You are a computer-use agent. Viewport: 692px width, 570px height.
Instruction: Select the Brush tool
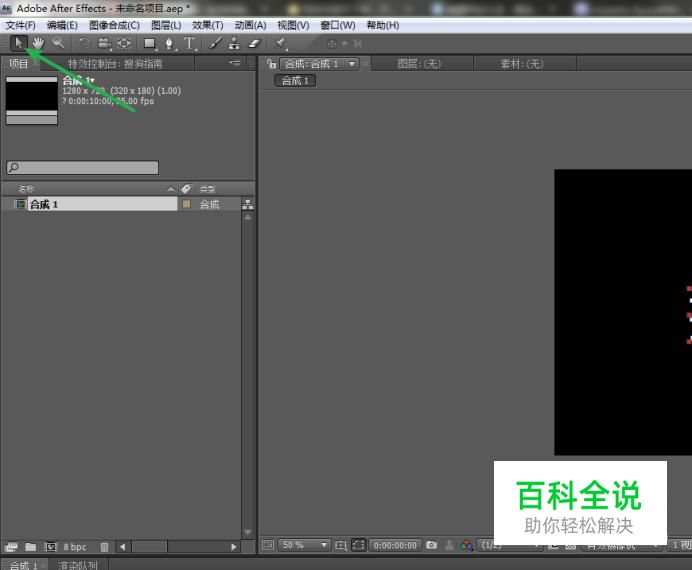point(215,43)
